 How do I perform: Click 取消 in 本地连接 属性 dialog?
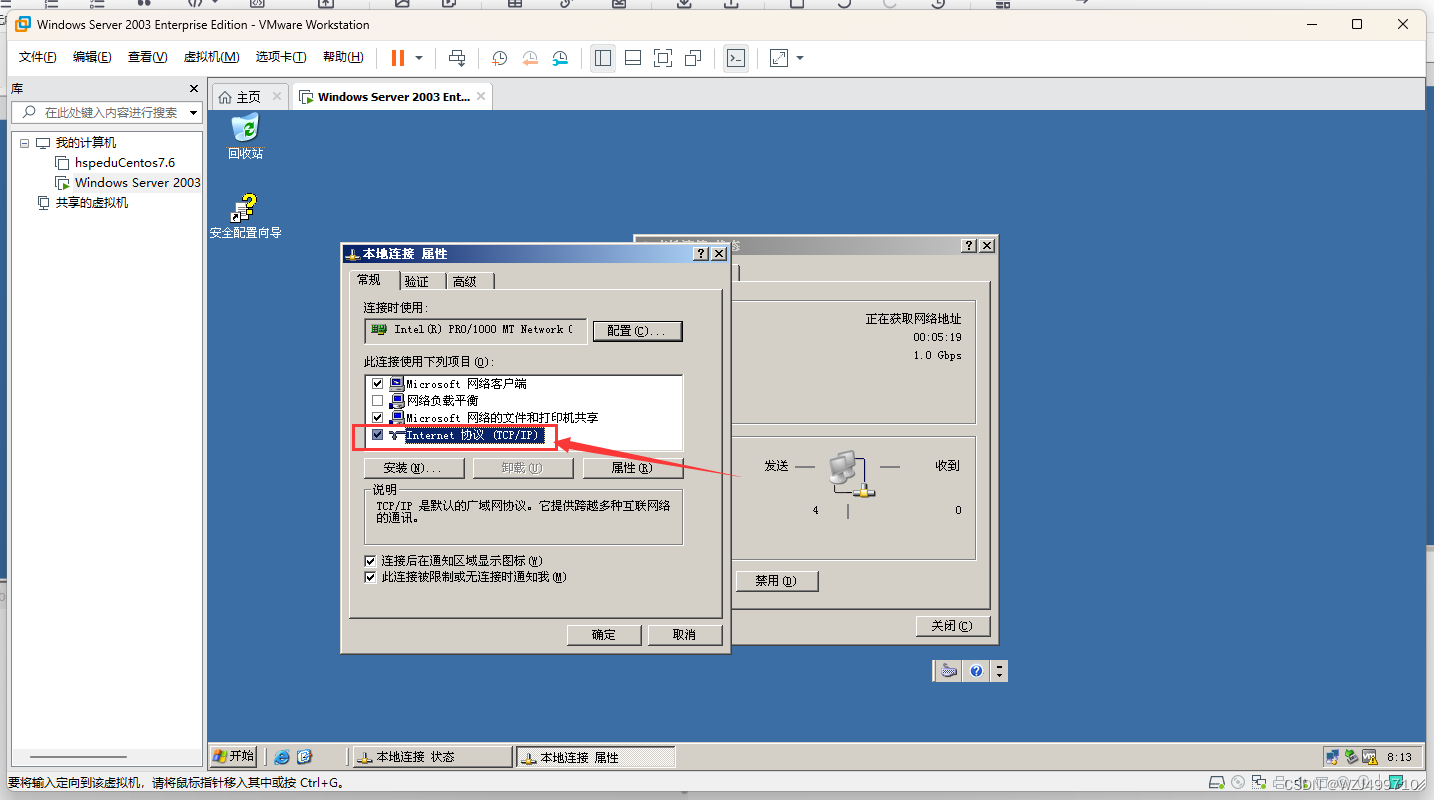coord(685,635)
